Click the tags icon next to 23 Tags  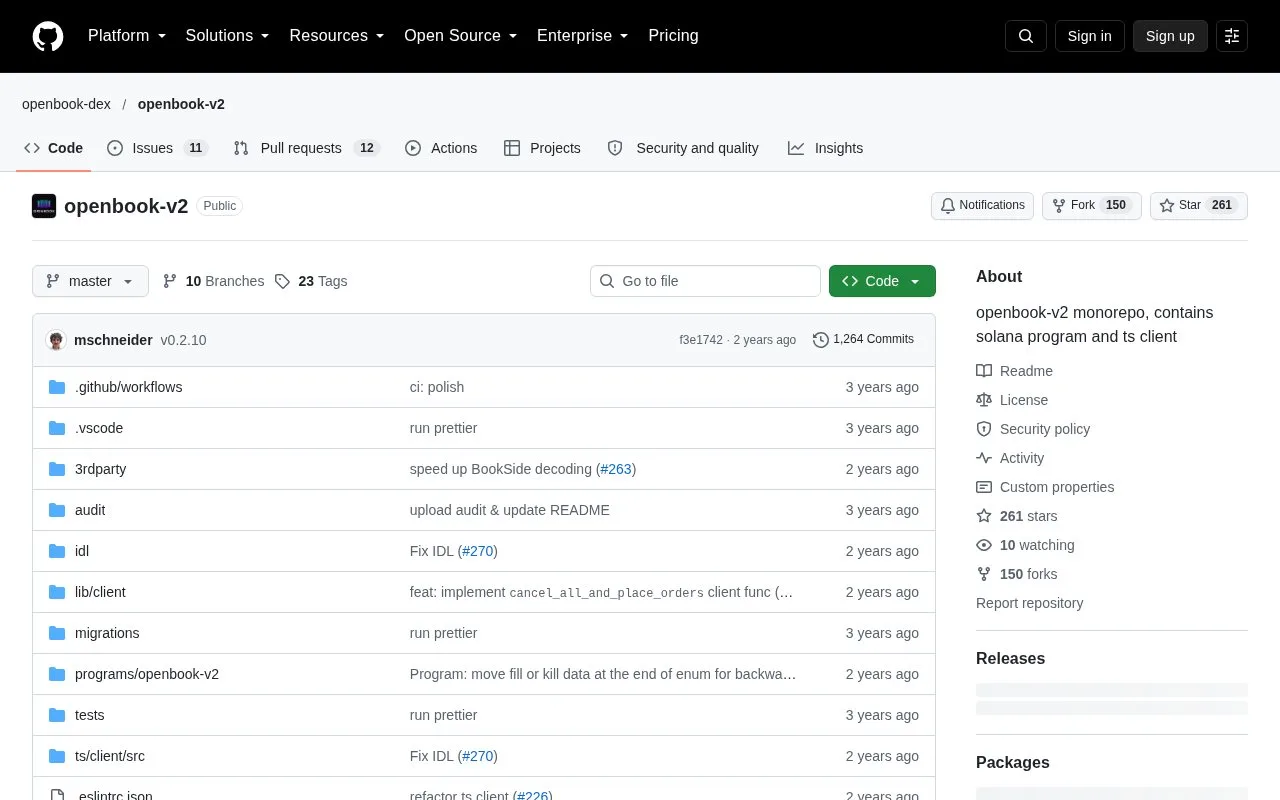click(282, 281)
